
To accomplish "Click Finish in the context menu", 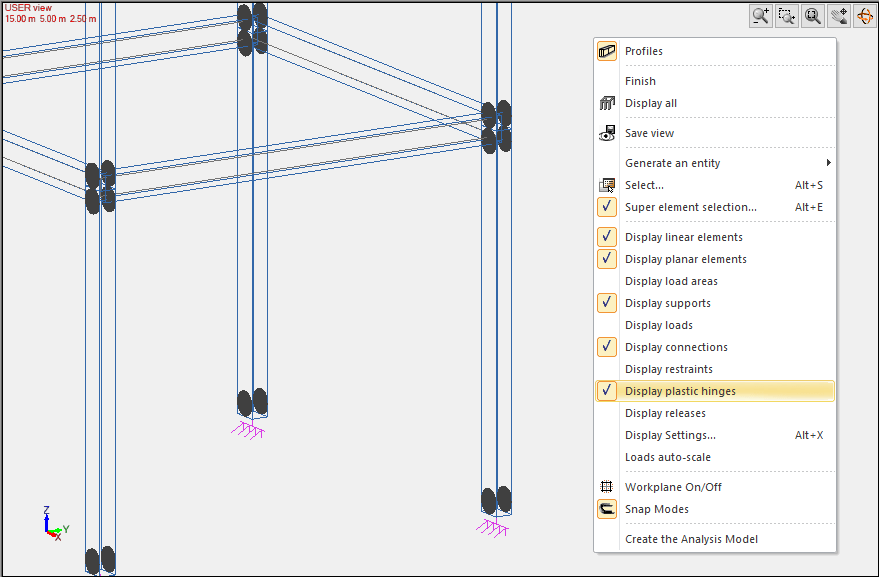I will [x=640, y=81].
